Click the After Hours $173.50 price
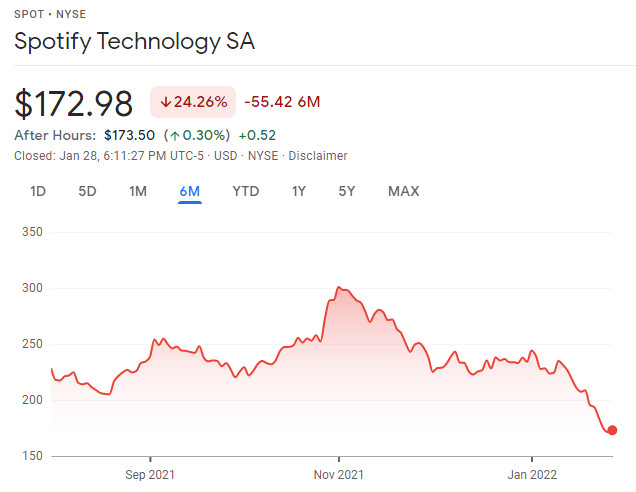This screenshot has width=636, height=492. [129, 135]
